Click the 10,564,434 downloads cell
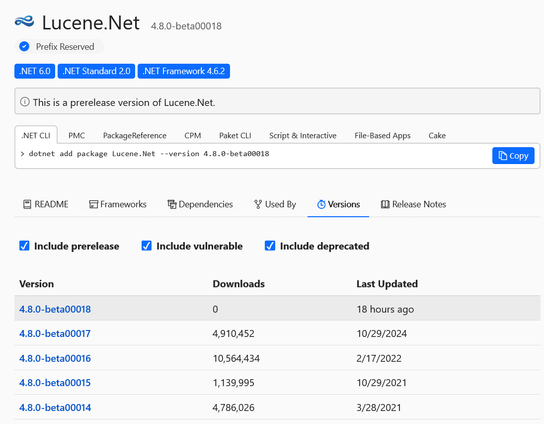The height and width of the screenshot is (424, 544). (x=236, y=358)
